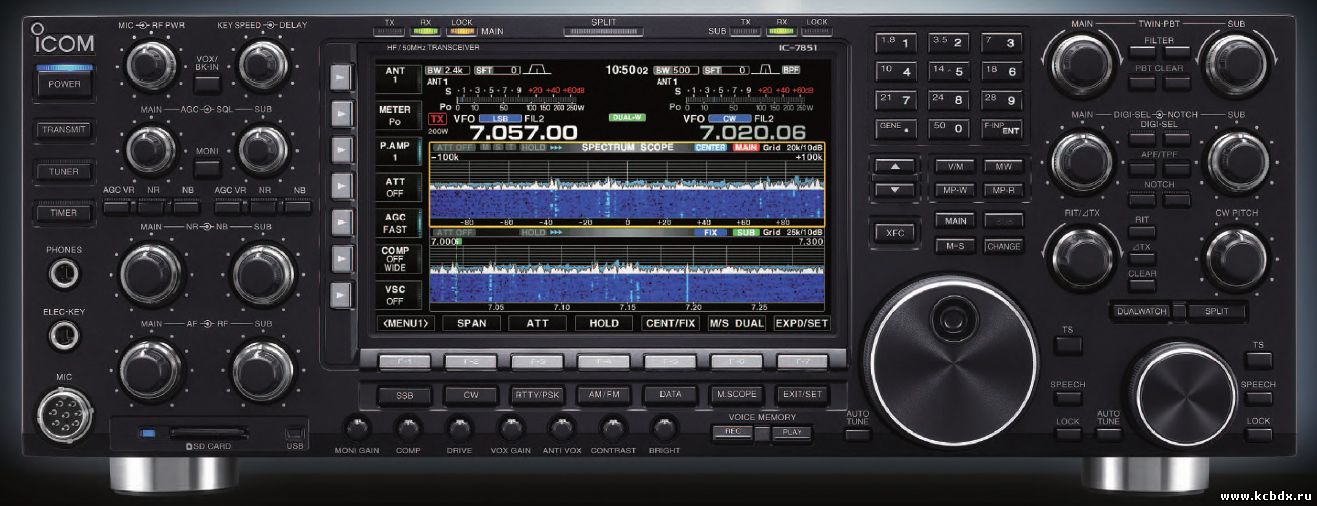Enable SPLIT operation

click(x=1217, y=311)
